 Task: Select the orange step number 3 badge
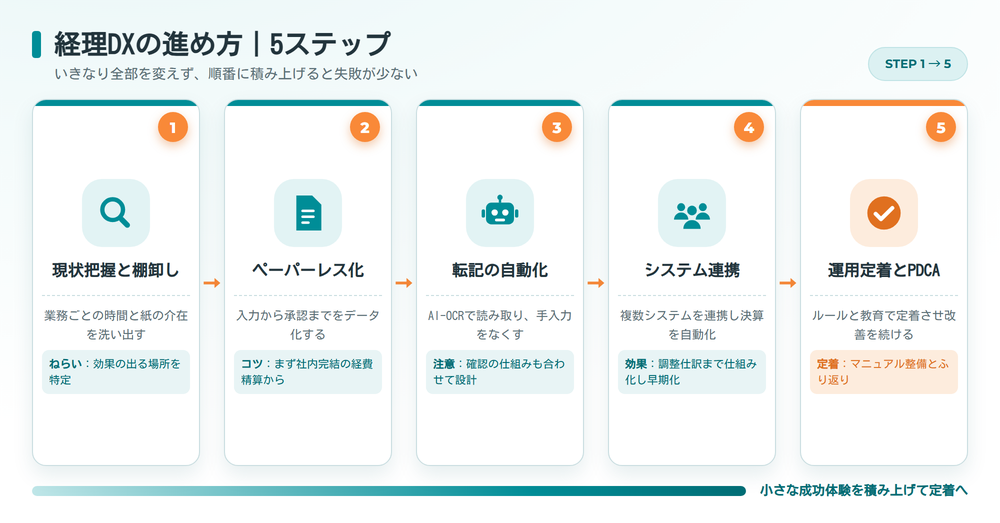point(557,128)
